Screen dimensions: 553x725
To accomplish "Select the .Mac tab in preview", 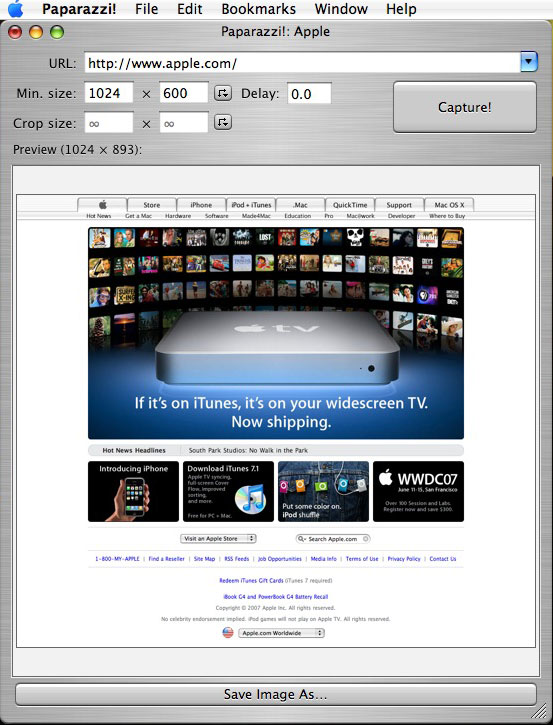I will (x=300, y=205).
